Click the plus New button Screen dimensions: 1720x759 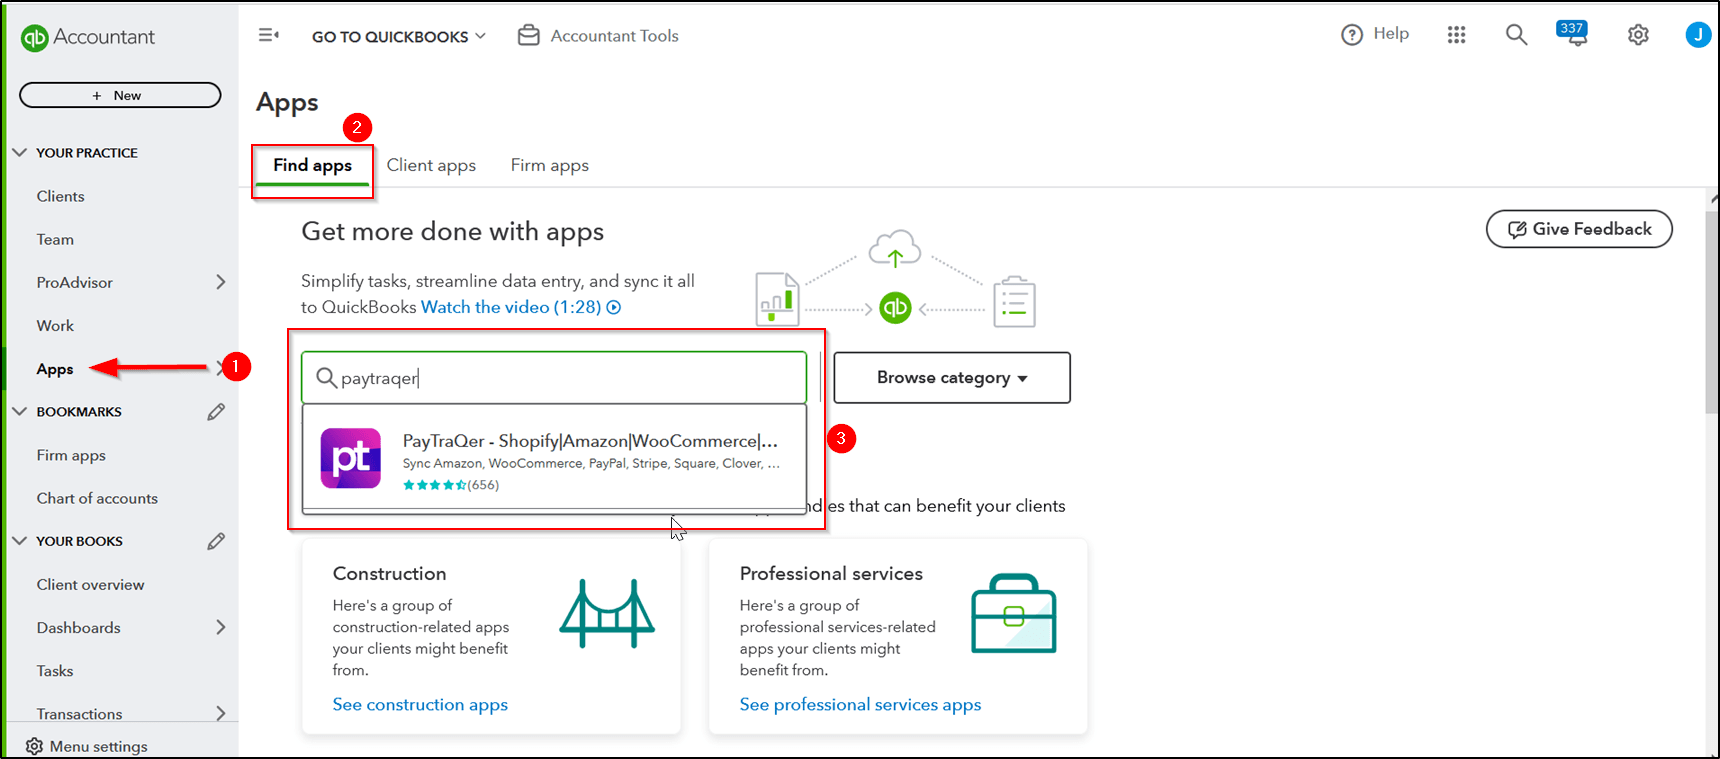(120, 95)
